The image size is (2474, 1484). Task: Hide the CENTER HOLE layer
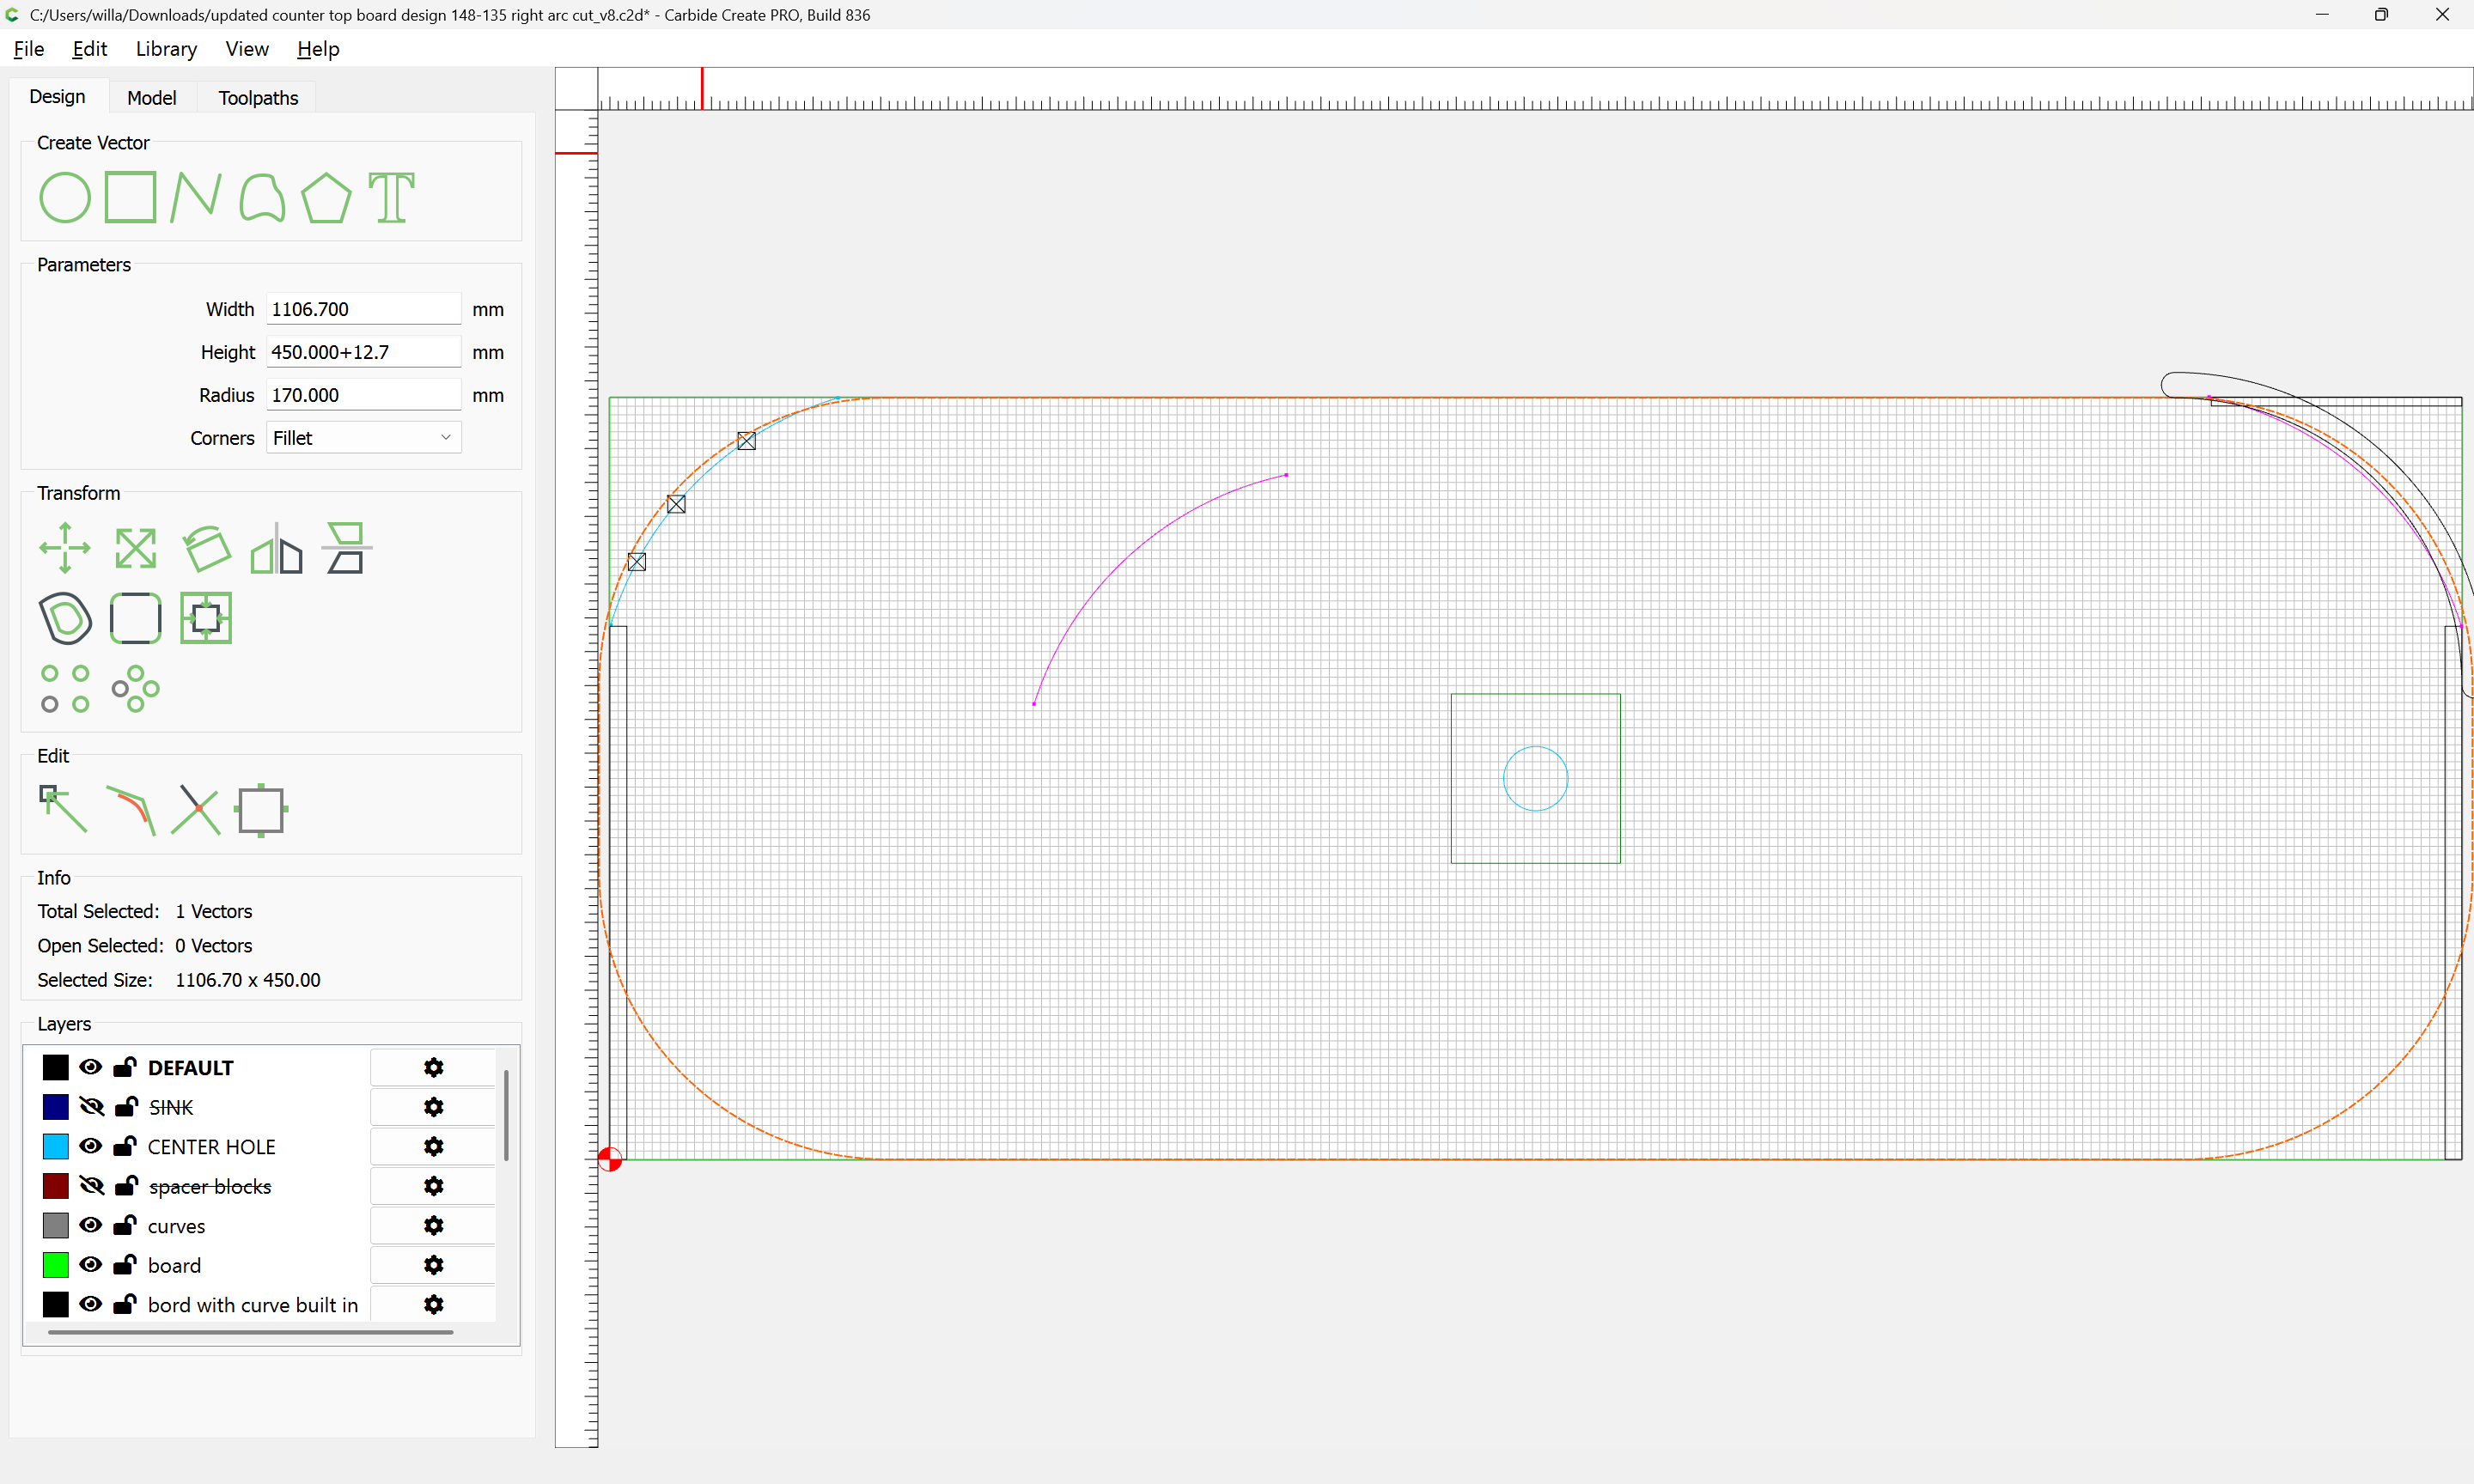point(91,1146)
